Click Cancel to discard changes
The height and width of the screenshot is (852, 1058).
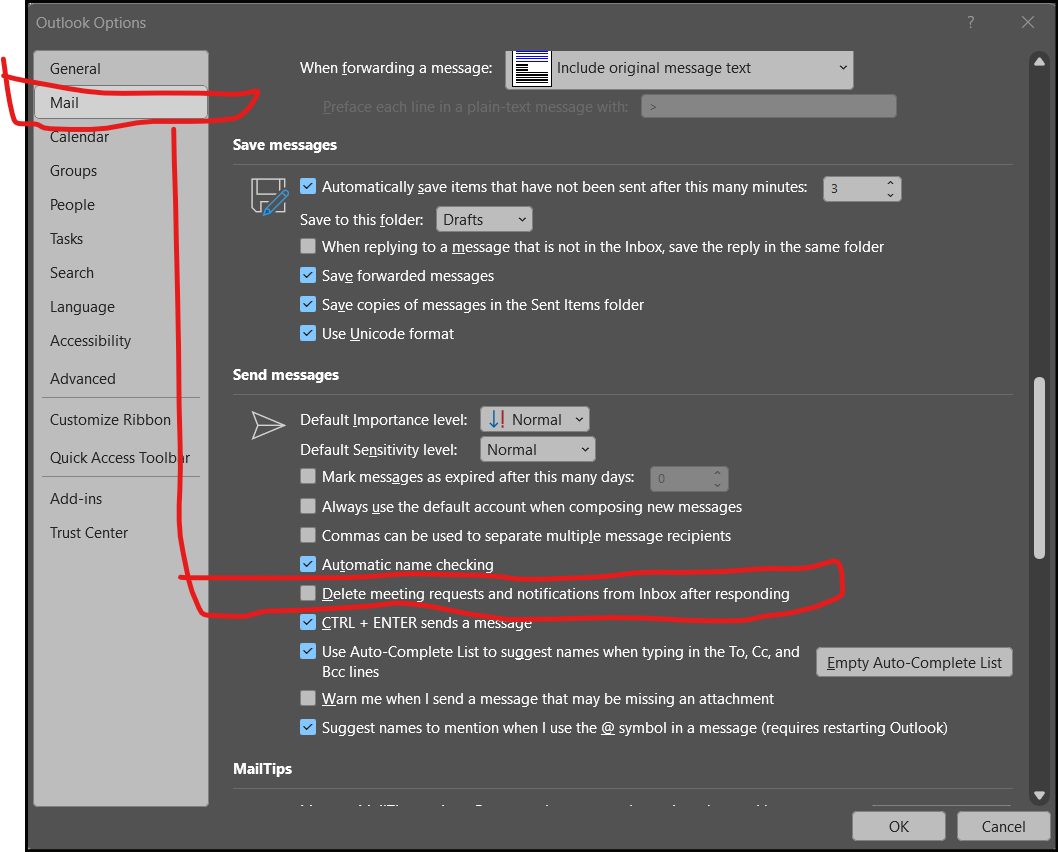coord(1003,826)
